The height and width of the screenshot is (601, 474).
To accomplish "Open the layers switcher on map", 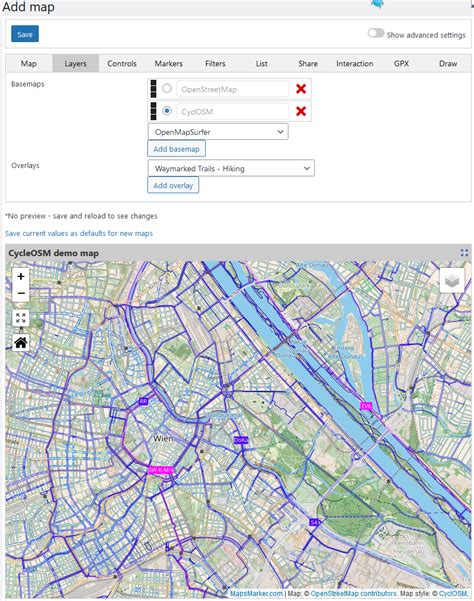I will 452,281.
